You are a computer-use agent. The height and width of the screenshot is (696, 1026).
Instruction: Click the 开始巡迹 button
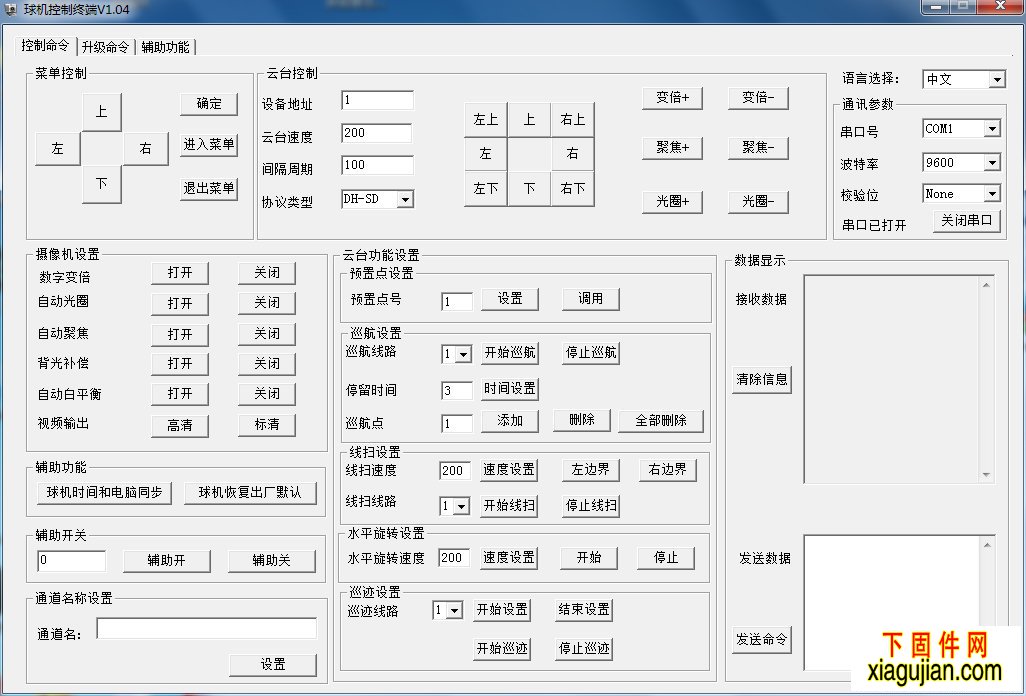tap(502, 649)
